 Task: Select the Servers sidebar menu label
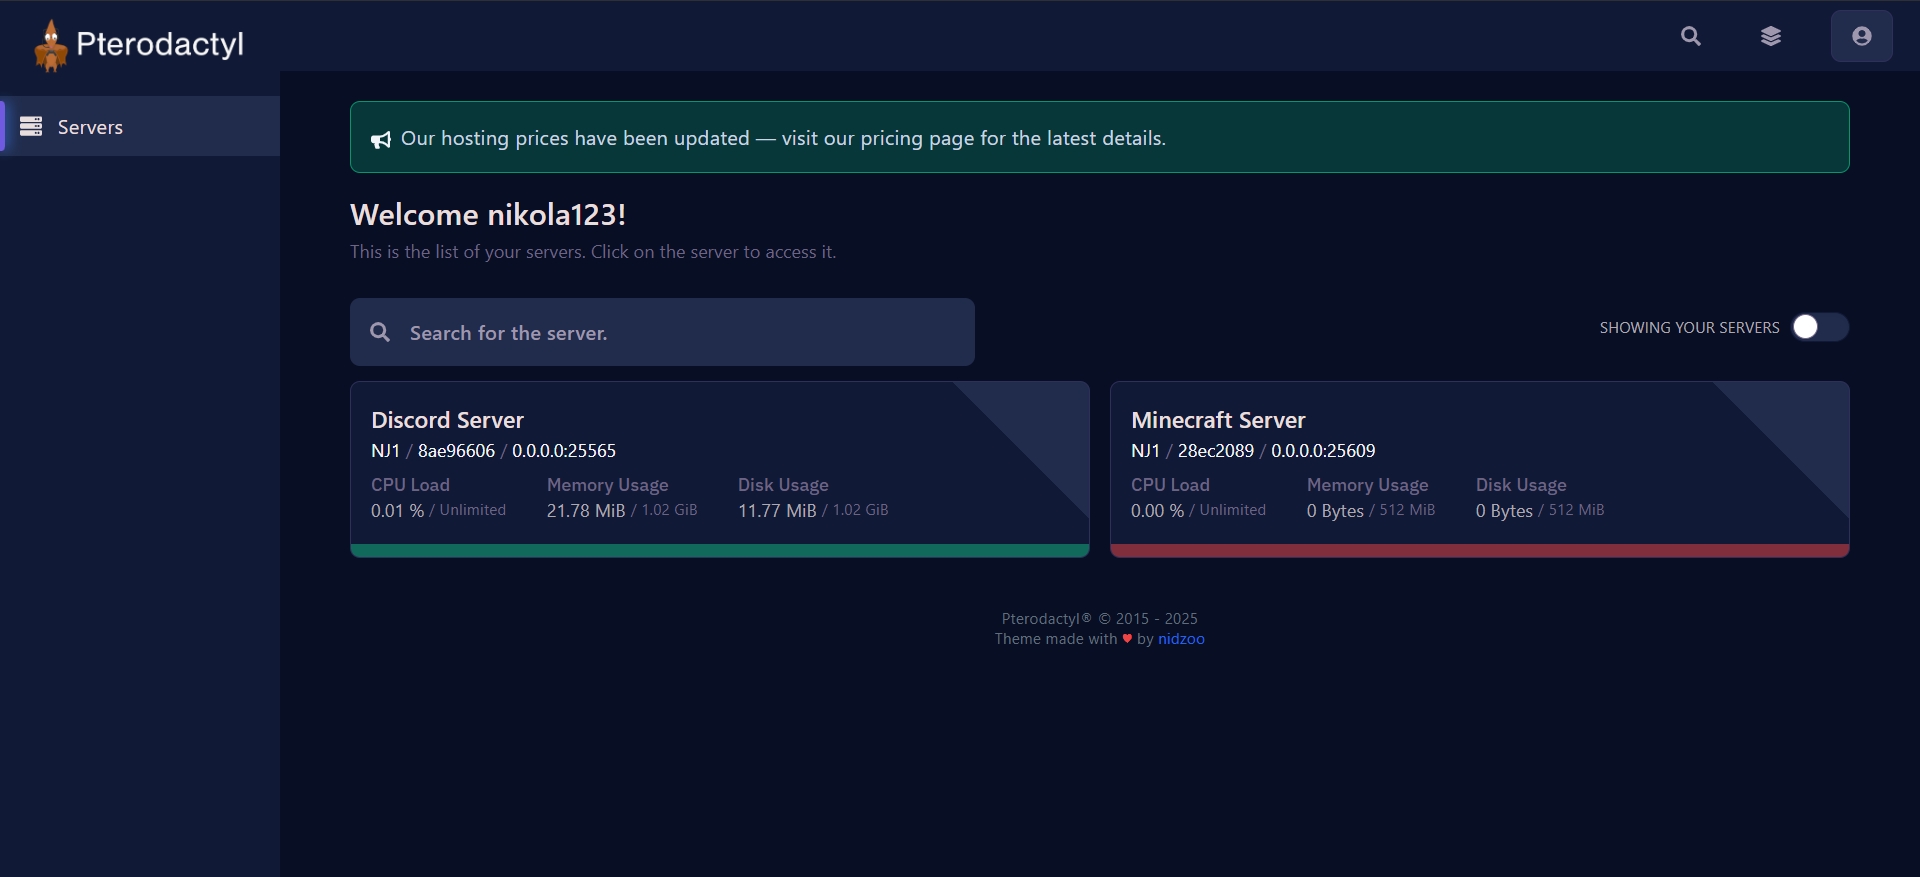(x=90, y=127)
